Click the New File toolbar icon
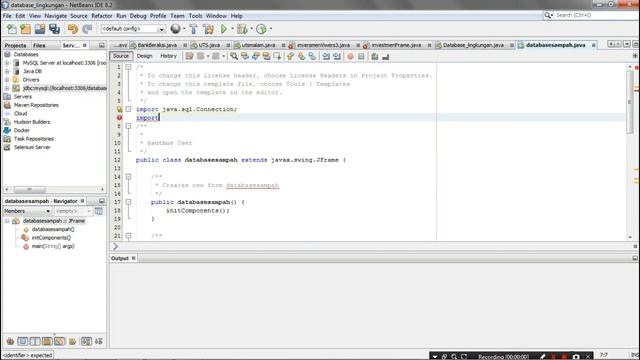This screenshot has width=640, height=360. point(11,29)
